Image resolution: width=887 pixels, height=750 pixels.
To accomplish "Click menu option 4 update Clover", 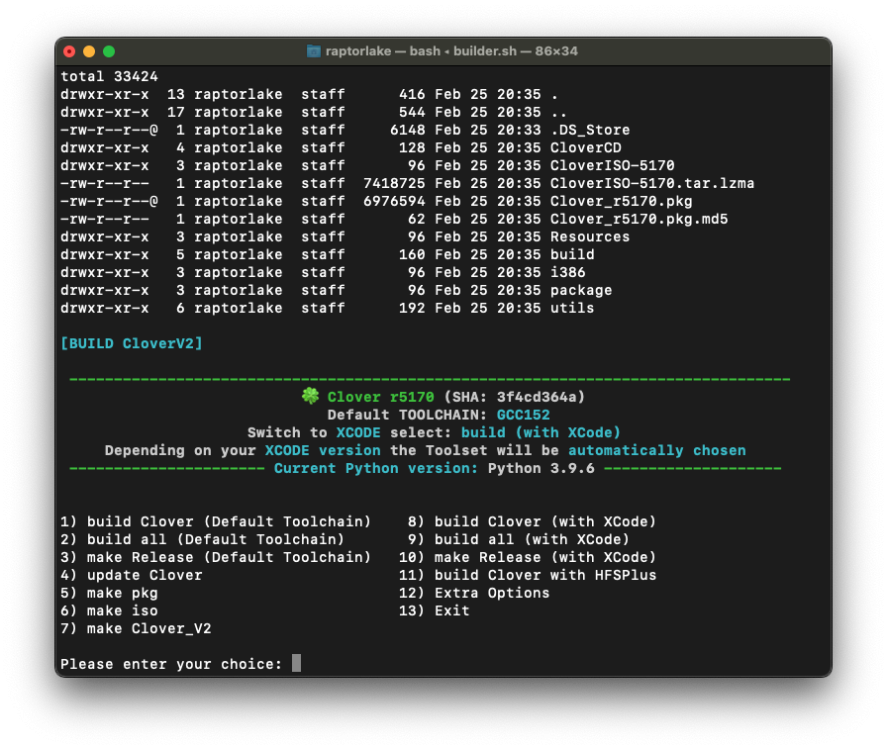I will tap(131, 575).
